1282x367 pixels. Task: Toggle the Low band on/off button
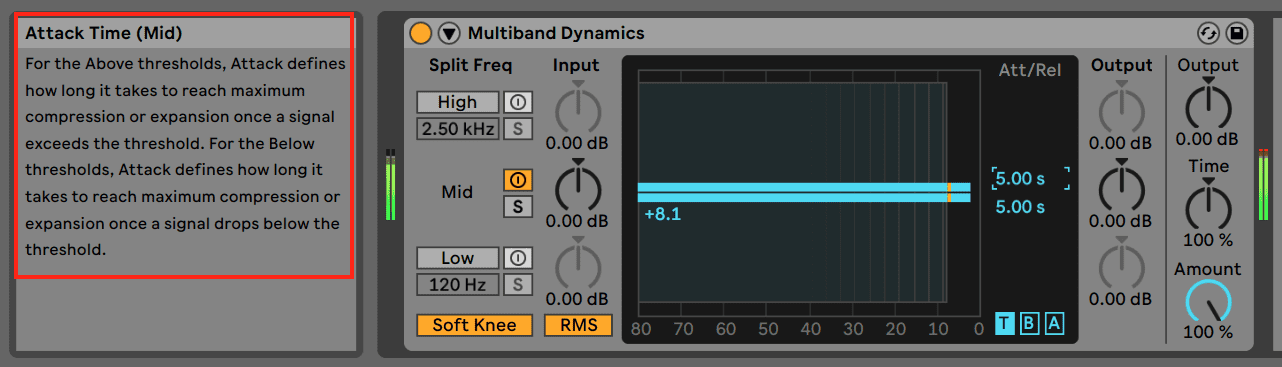coord(458,258)
